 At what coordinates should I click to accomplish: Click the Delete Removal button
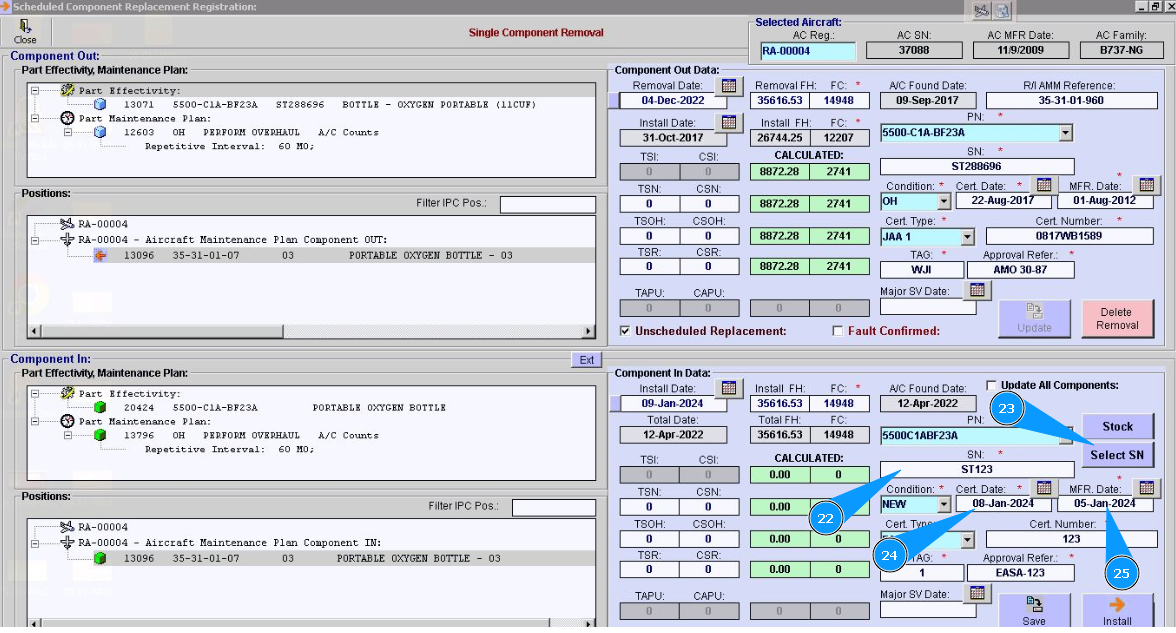tap(1116, 318)
